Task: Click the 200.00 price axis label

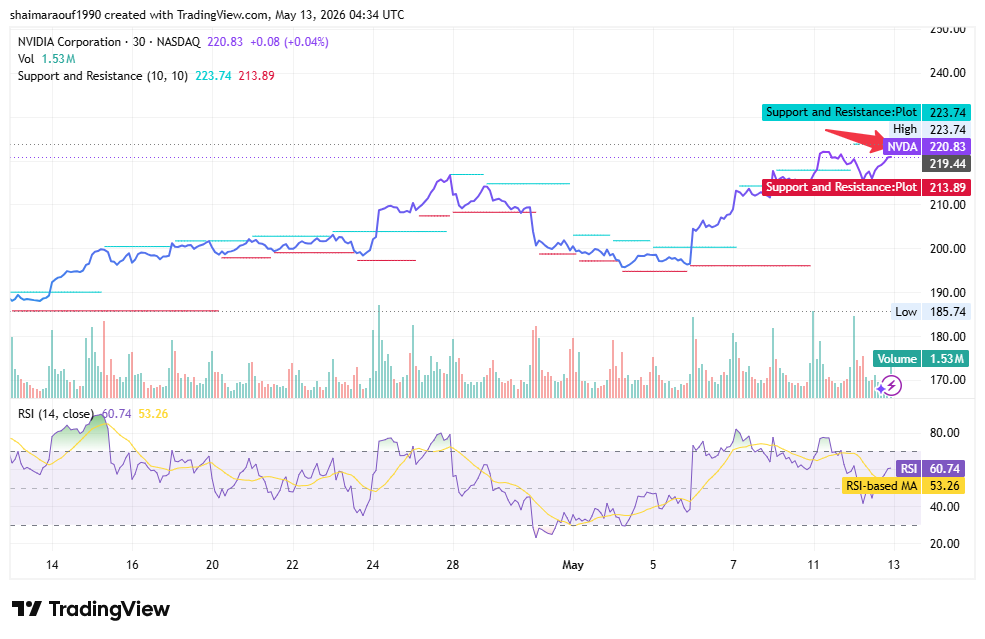Action: 947,249
